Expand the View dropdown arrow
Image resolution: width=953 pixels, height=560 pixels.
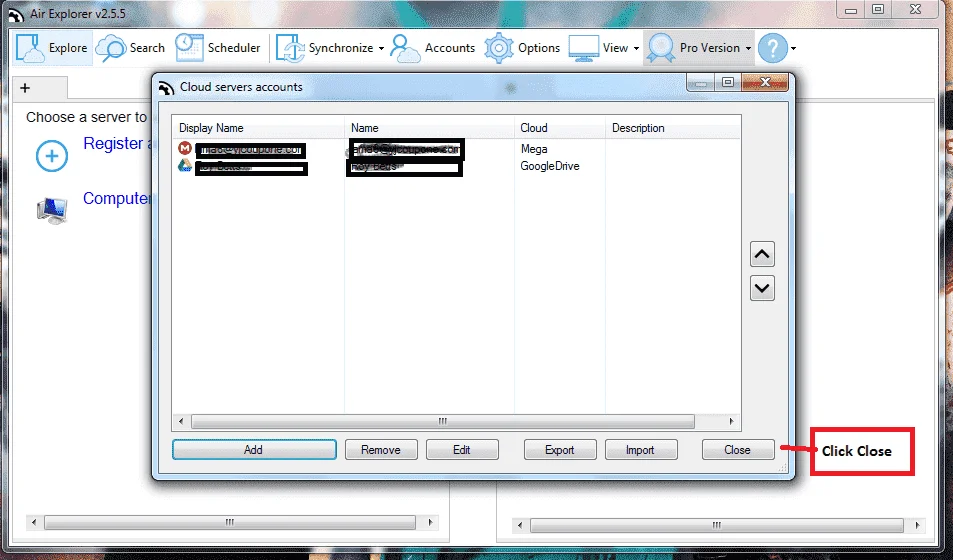point(636,49)
